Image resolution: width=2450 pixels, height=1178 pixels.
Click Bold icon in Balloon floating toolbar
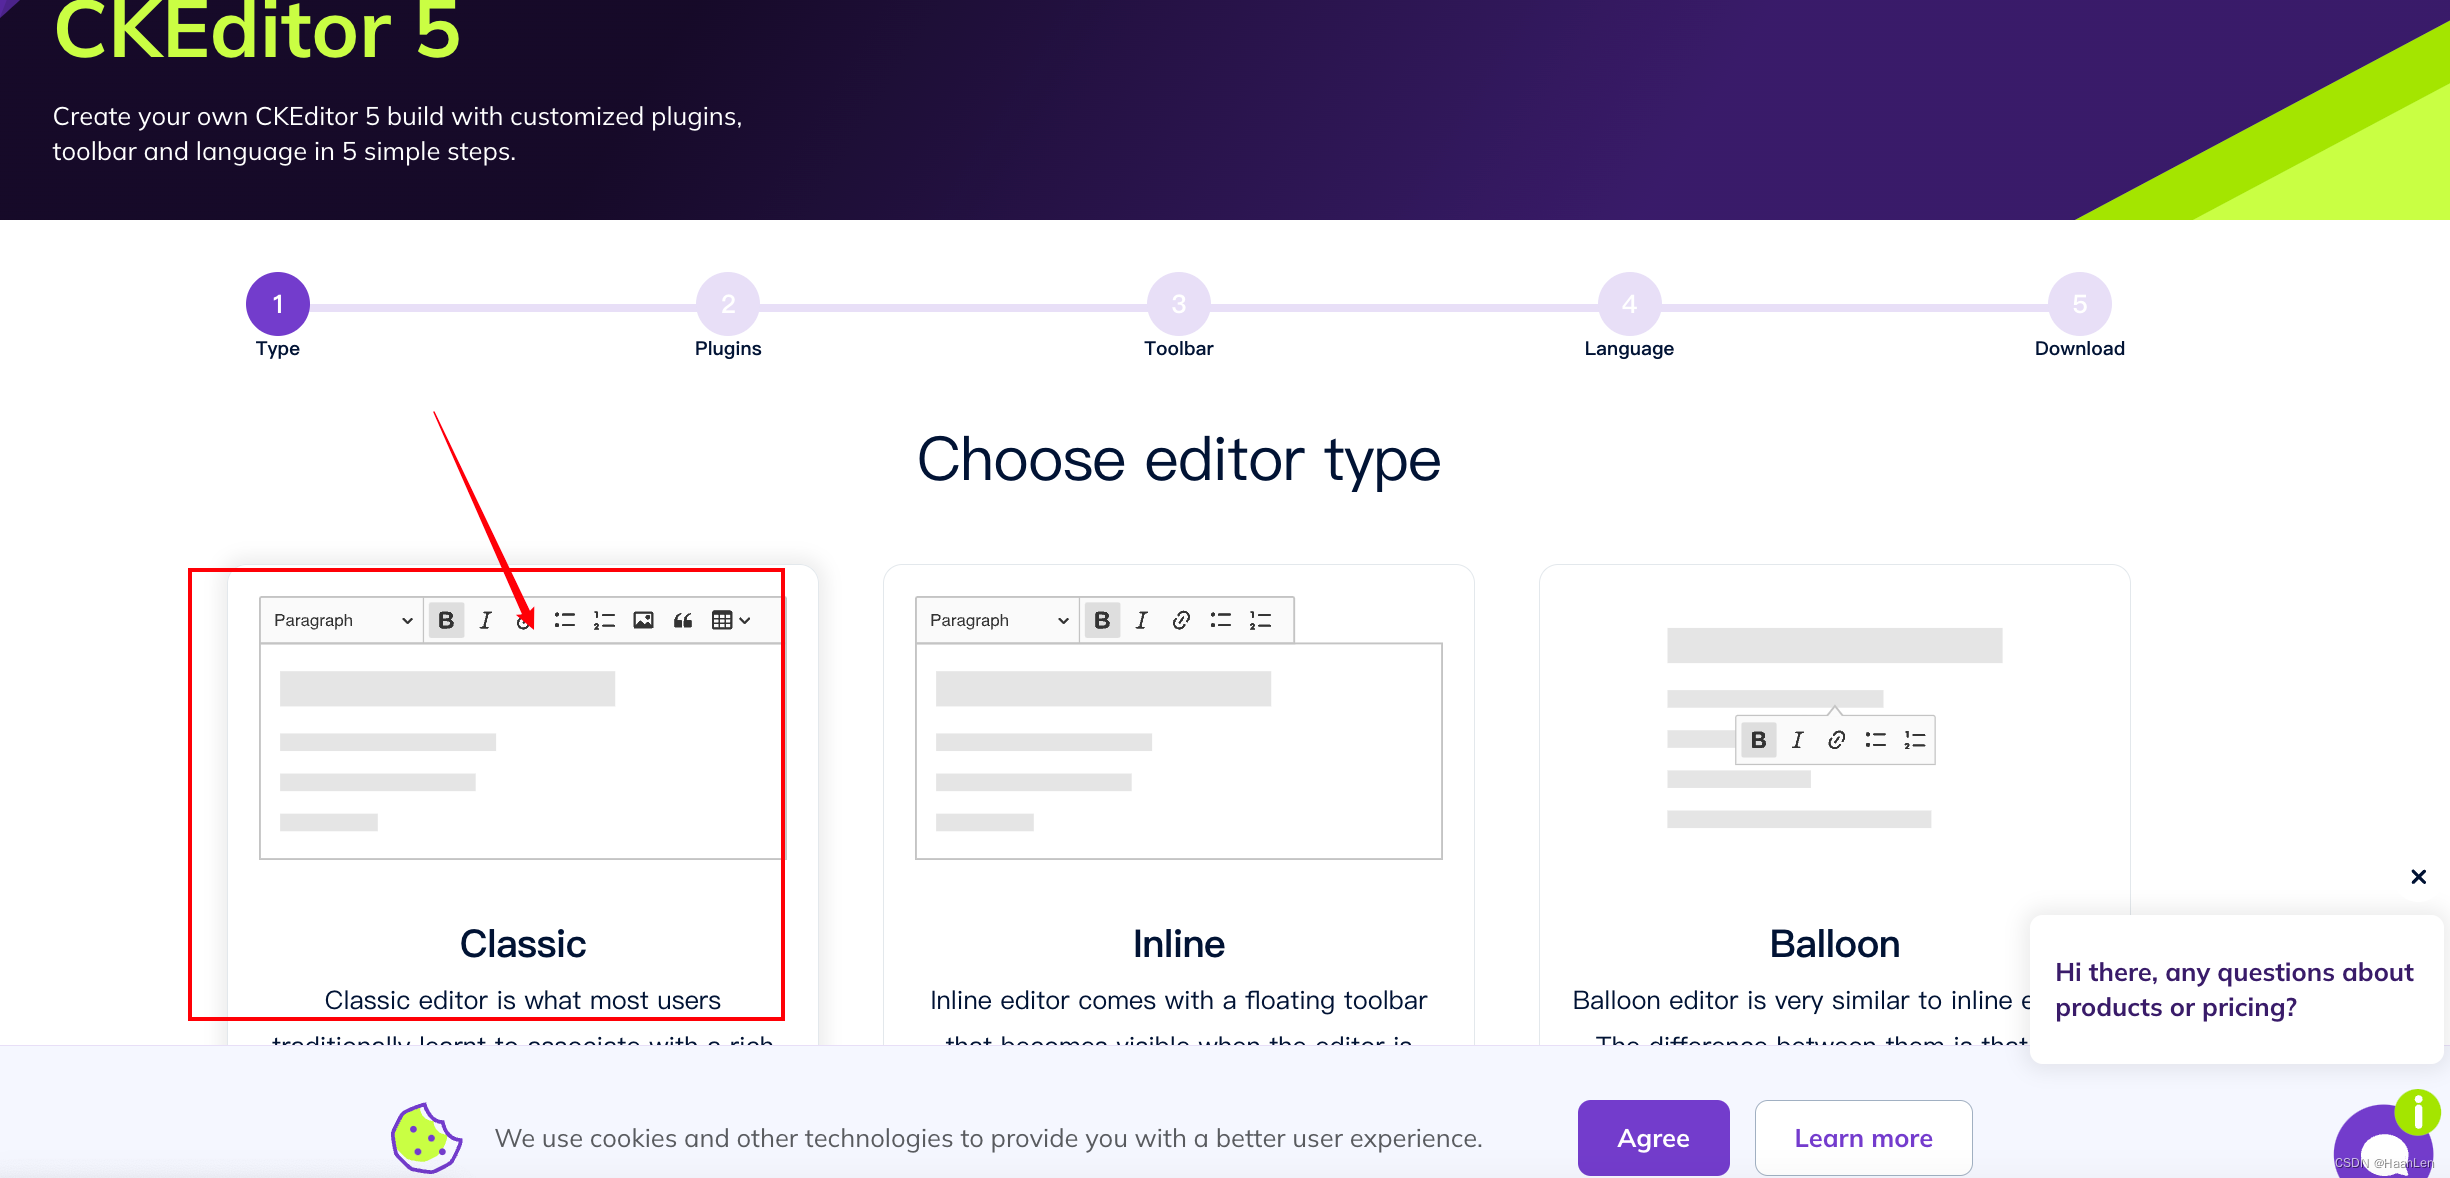coord(1758,740)
